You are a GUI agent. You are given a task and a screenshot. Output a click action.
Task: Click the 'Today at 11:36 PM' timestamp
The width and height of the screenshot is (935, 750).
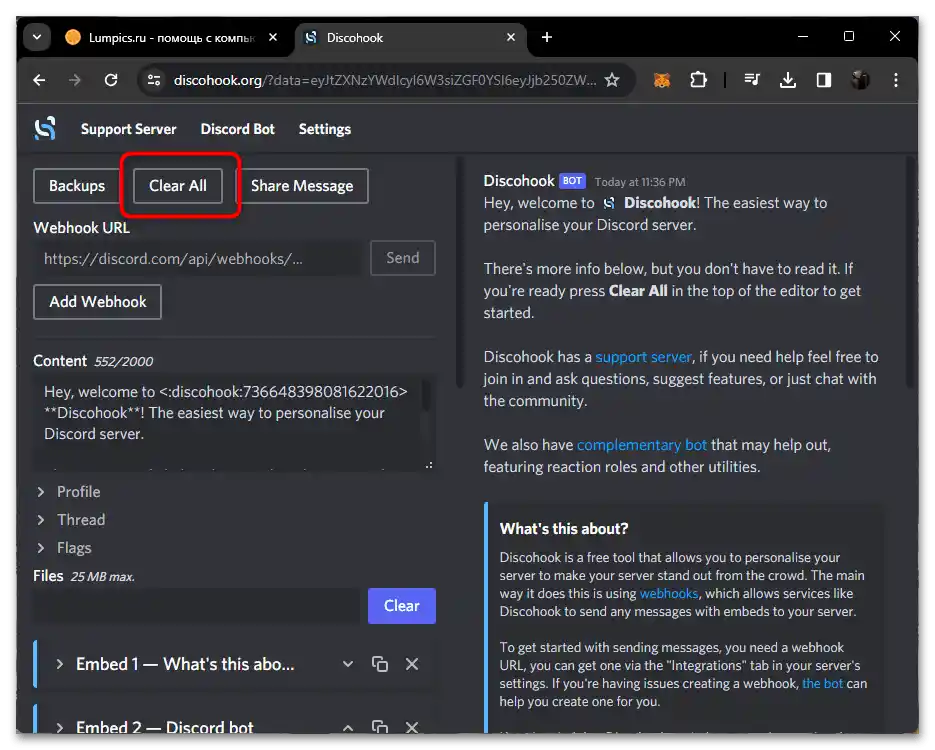640,182
